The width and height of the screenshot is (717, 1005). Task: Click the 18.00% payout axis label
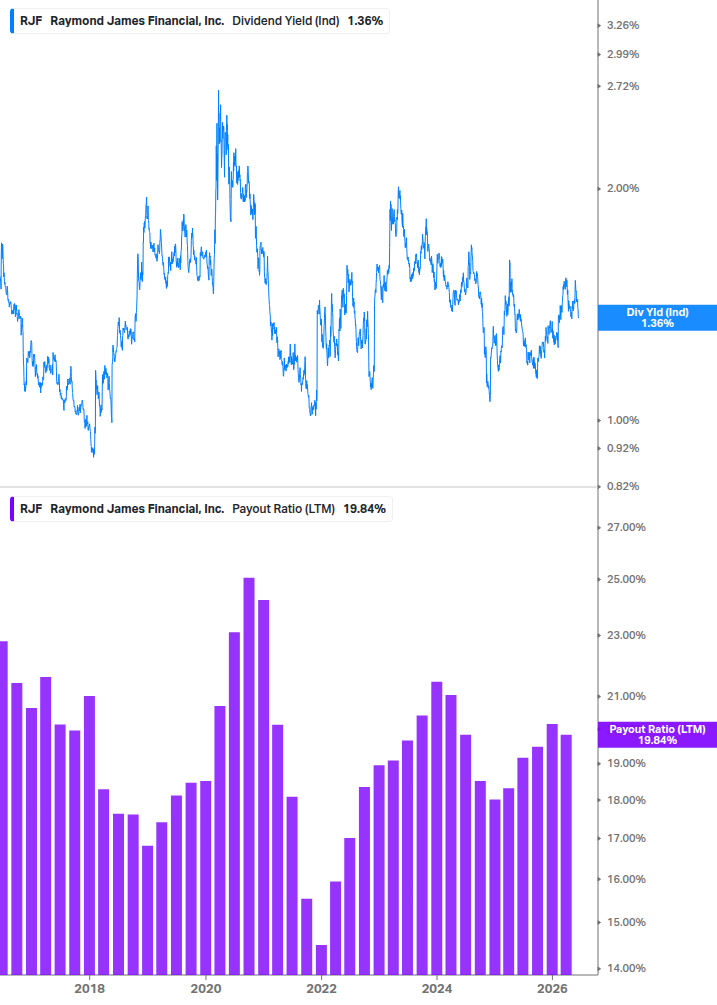(x=626, y=801)
